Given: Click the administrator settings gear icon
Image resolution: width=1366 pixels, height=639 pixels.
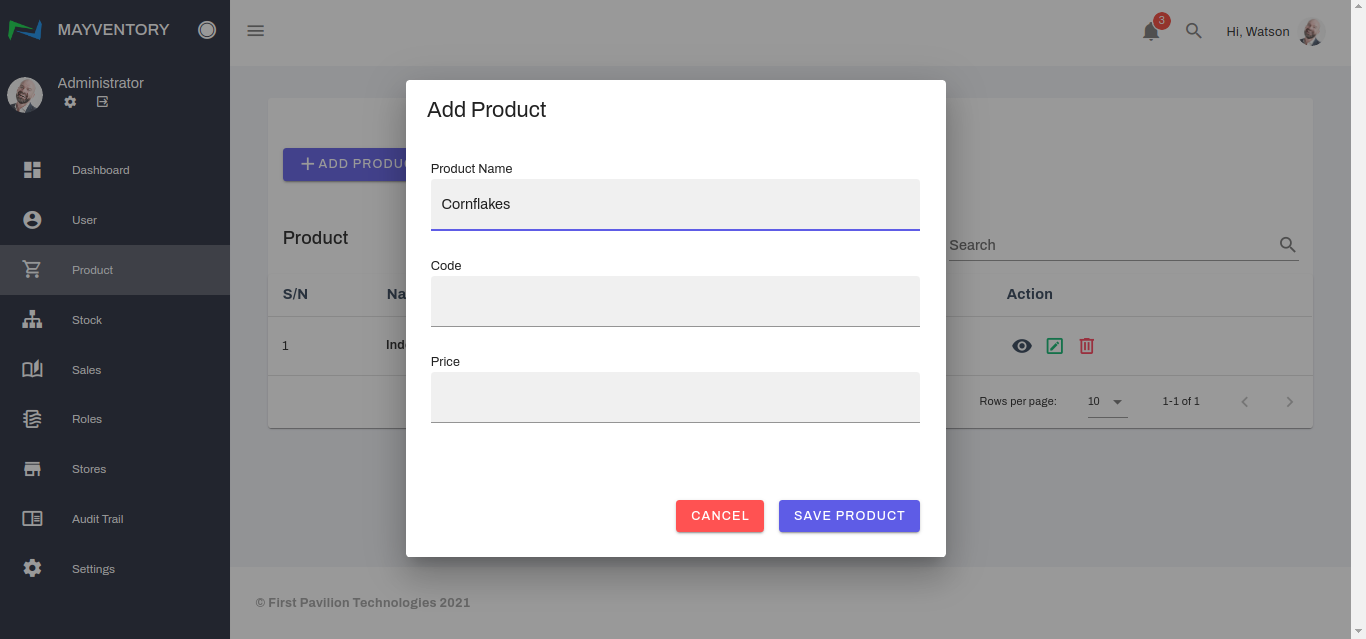Looking at the screenshot, I should (x=70, y=102).
